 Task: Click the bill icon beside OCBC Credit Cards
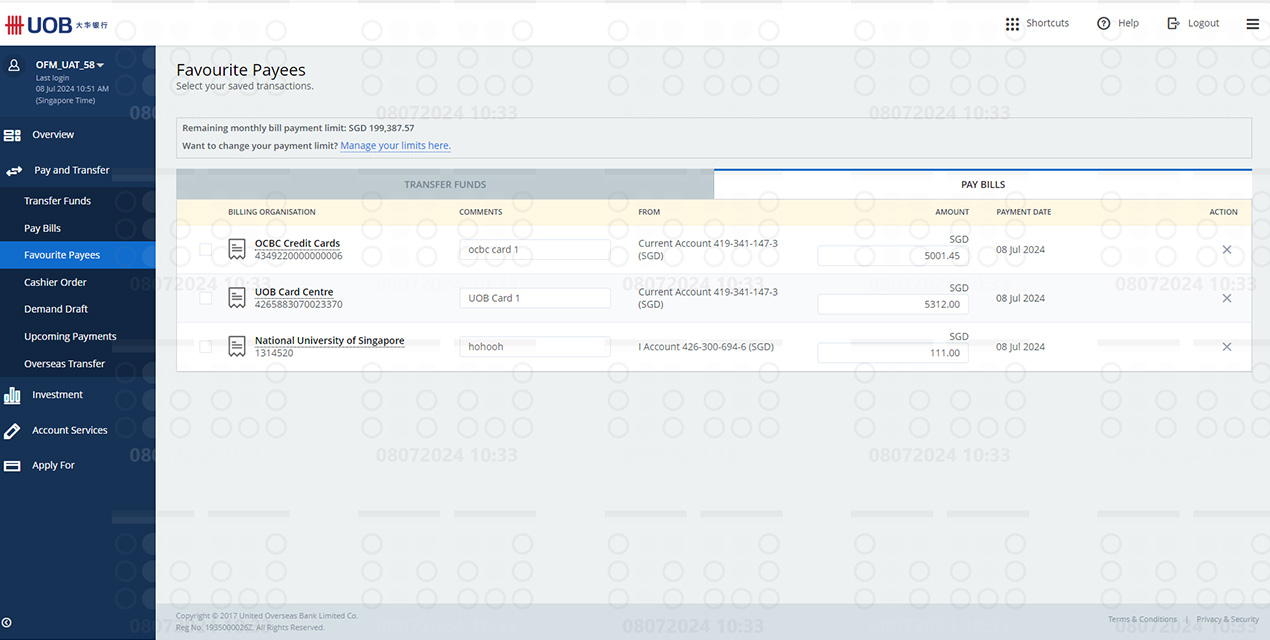click(x=237, y=249)
